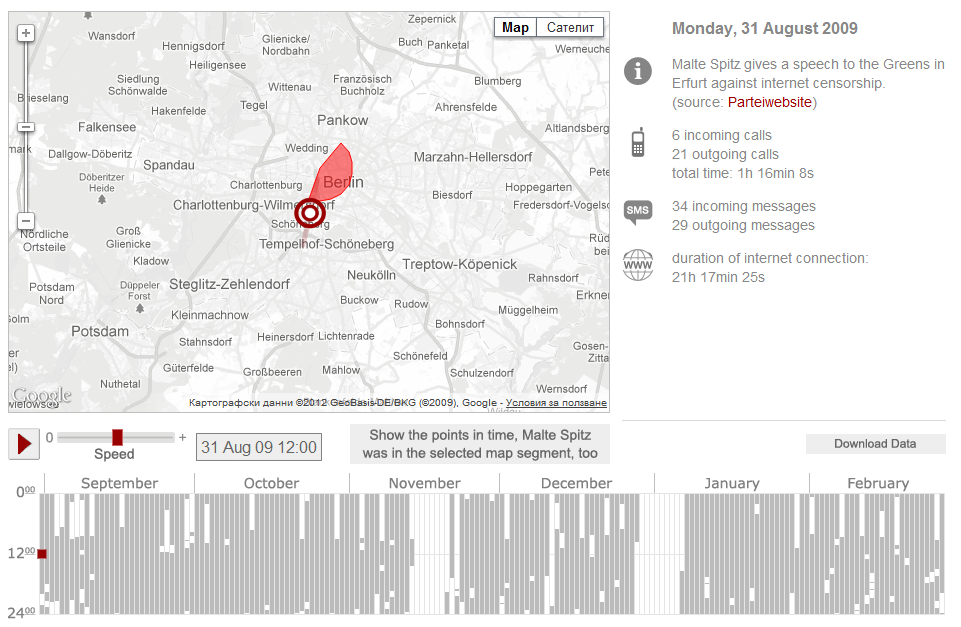961x627 pixels.
Task: Click the red current-time marker on the timeline
Action: 42,554
